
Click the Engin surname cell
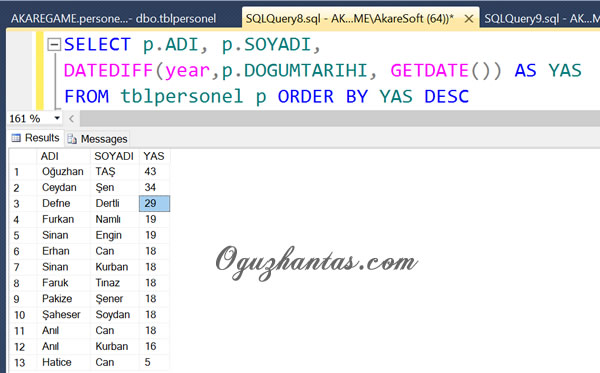coord(114,235)
